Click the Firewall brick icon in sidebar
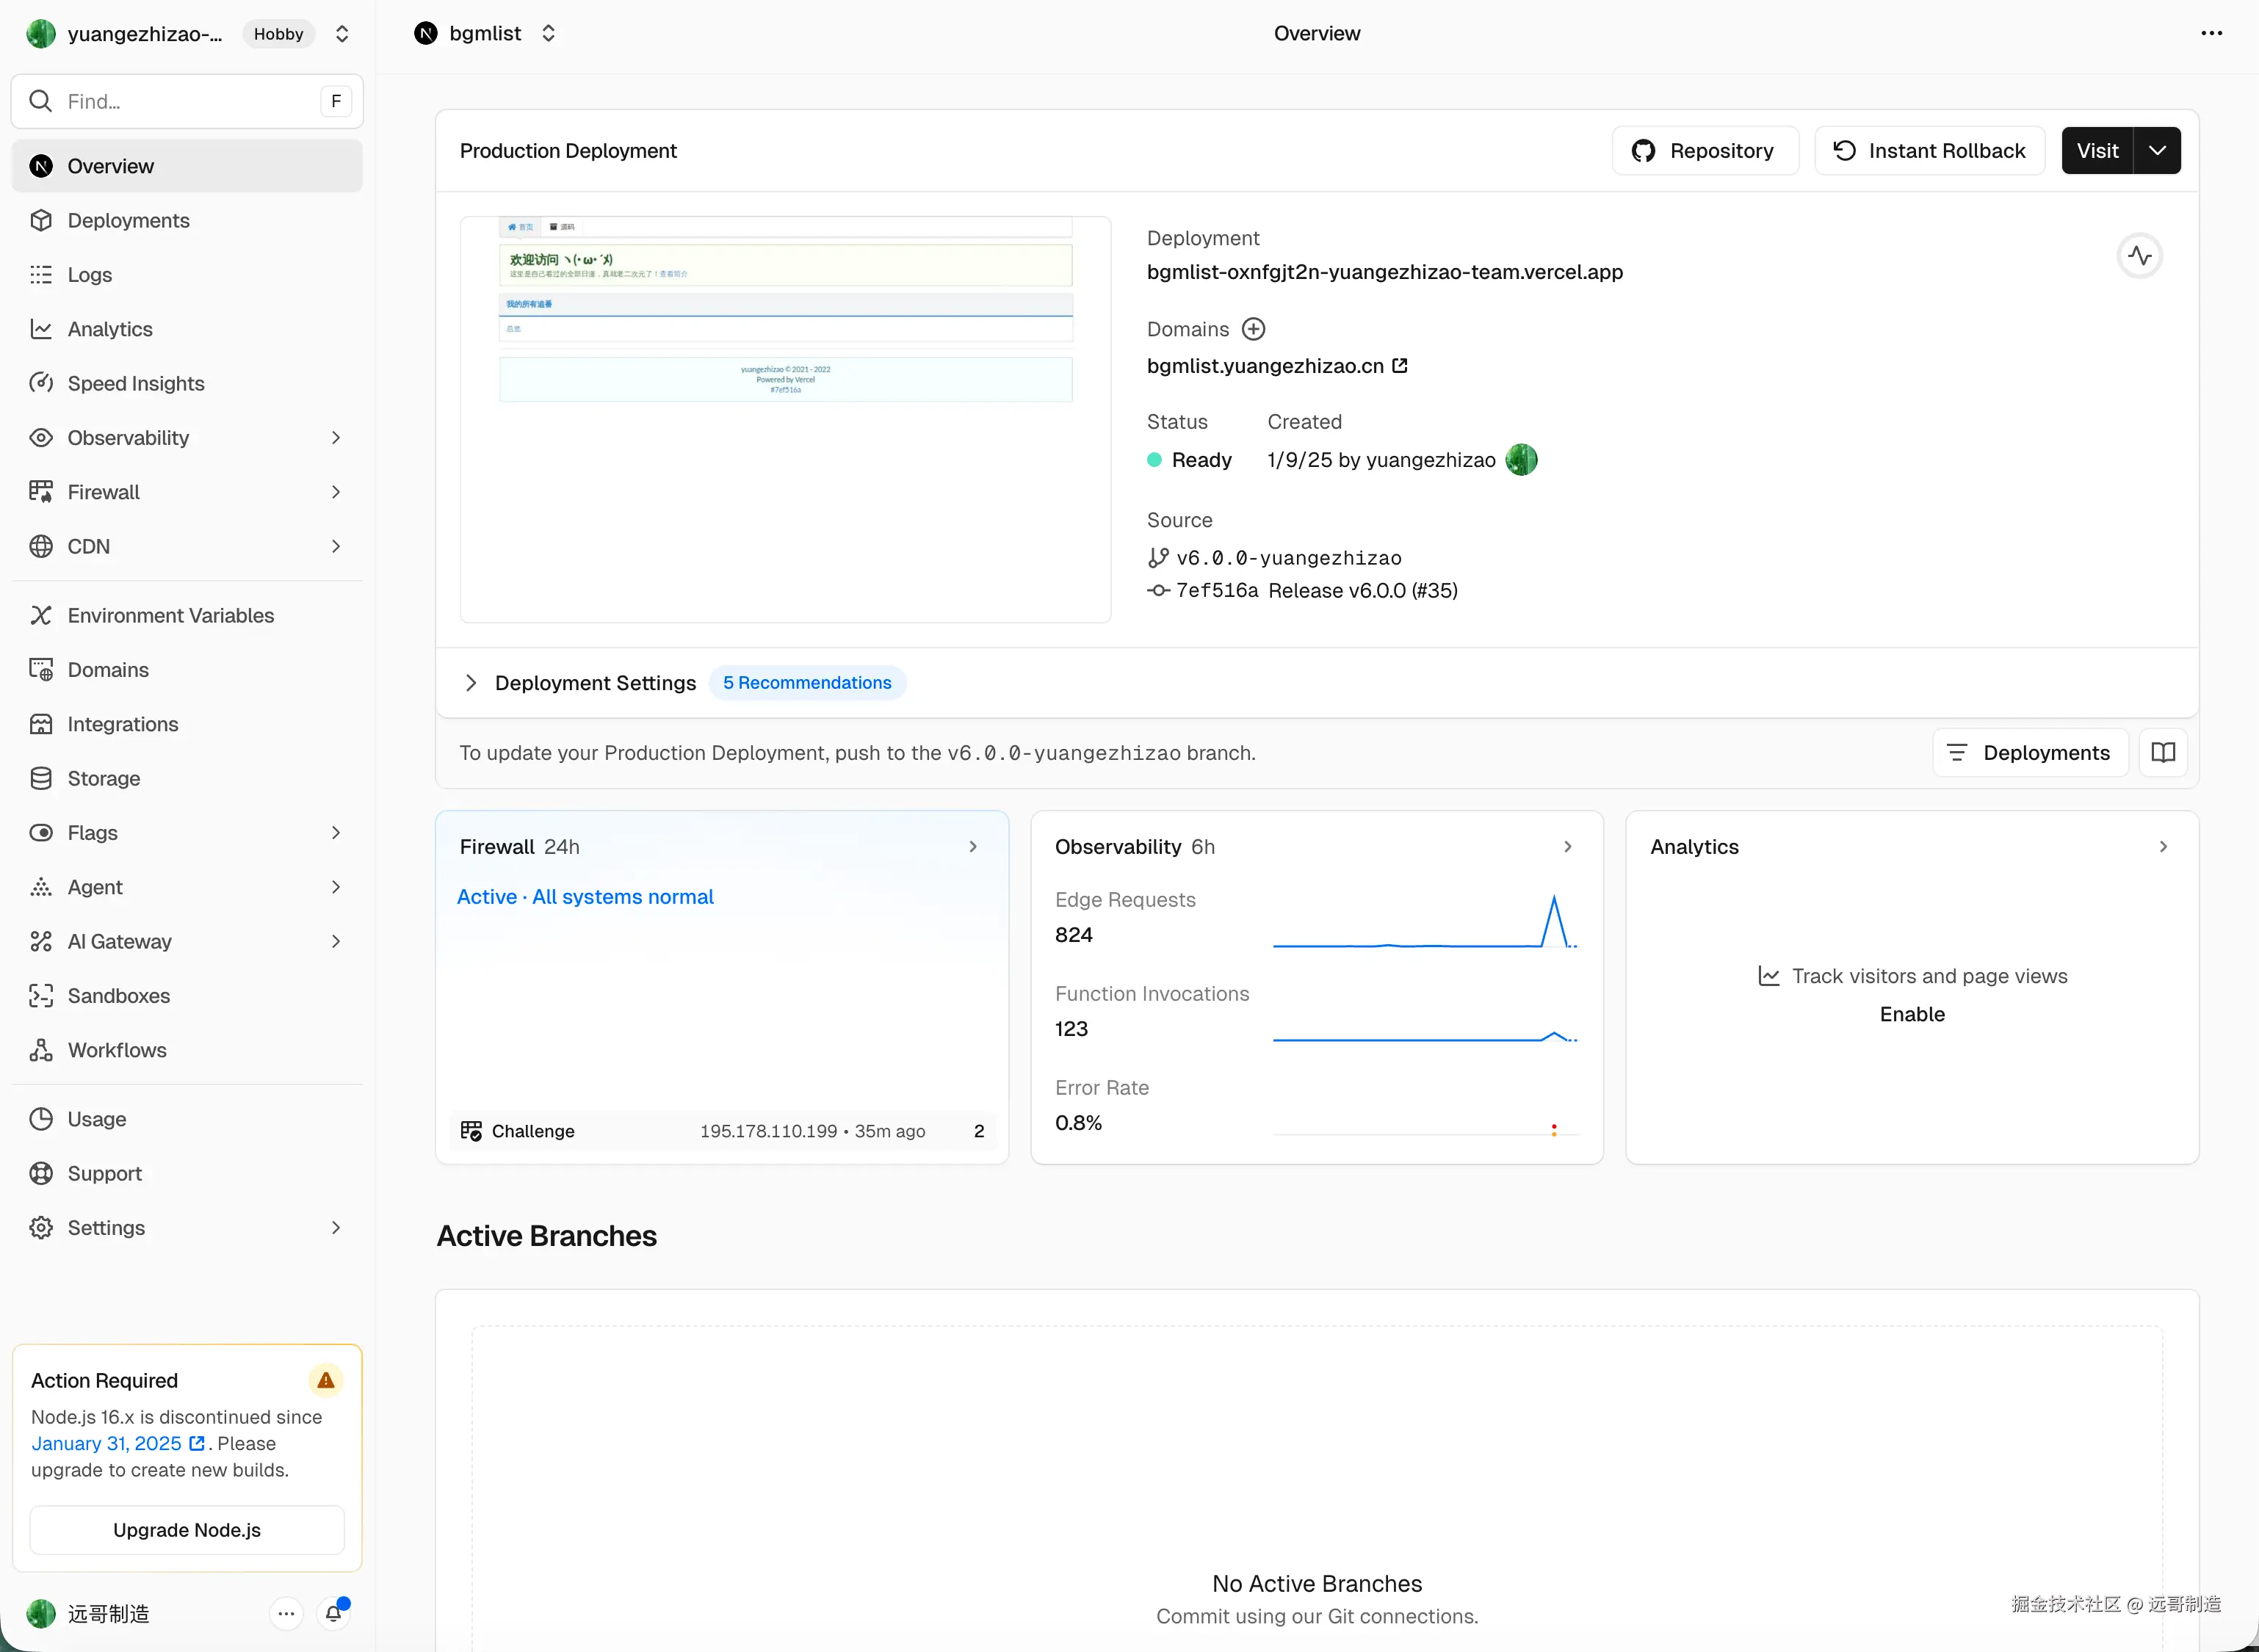Image resolution: width=2259 pixels, height=1652 pixels. click(41, 492)
